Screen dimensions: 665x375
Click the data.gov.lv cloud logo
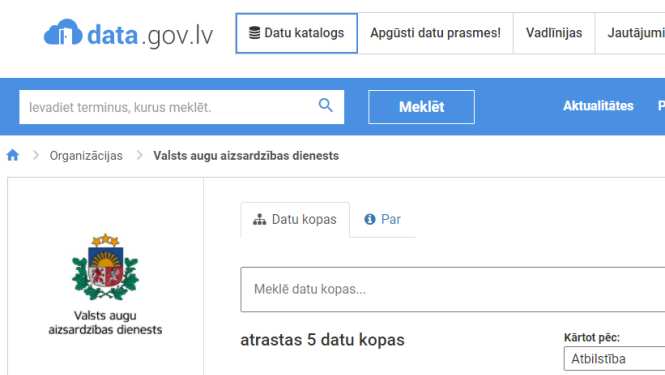128,34
